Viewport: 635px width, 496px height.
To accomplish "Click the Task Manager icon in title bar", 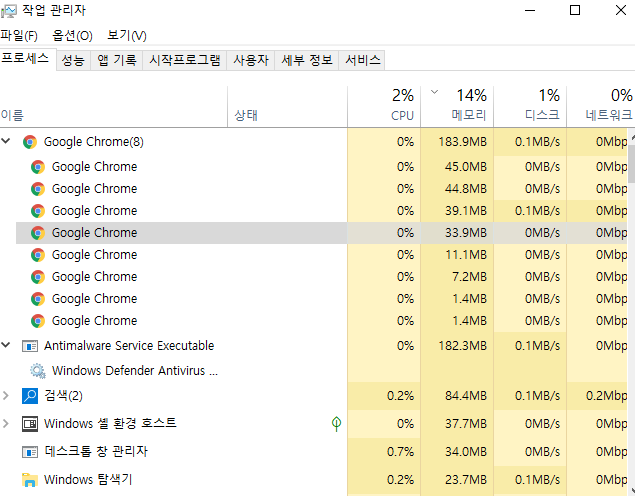I will pyautogui.click(x=10, y=11).
